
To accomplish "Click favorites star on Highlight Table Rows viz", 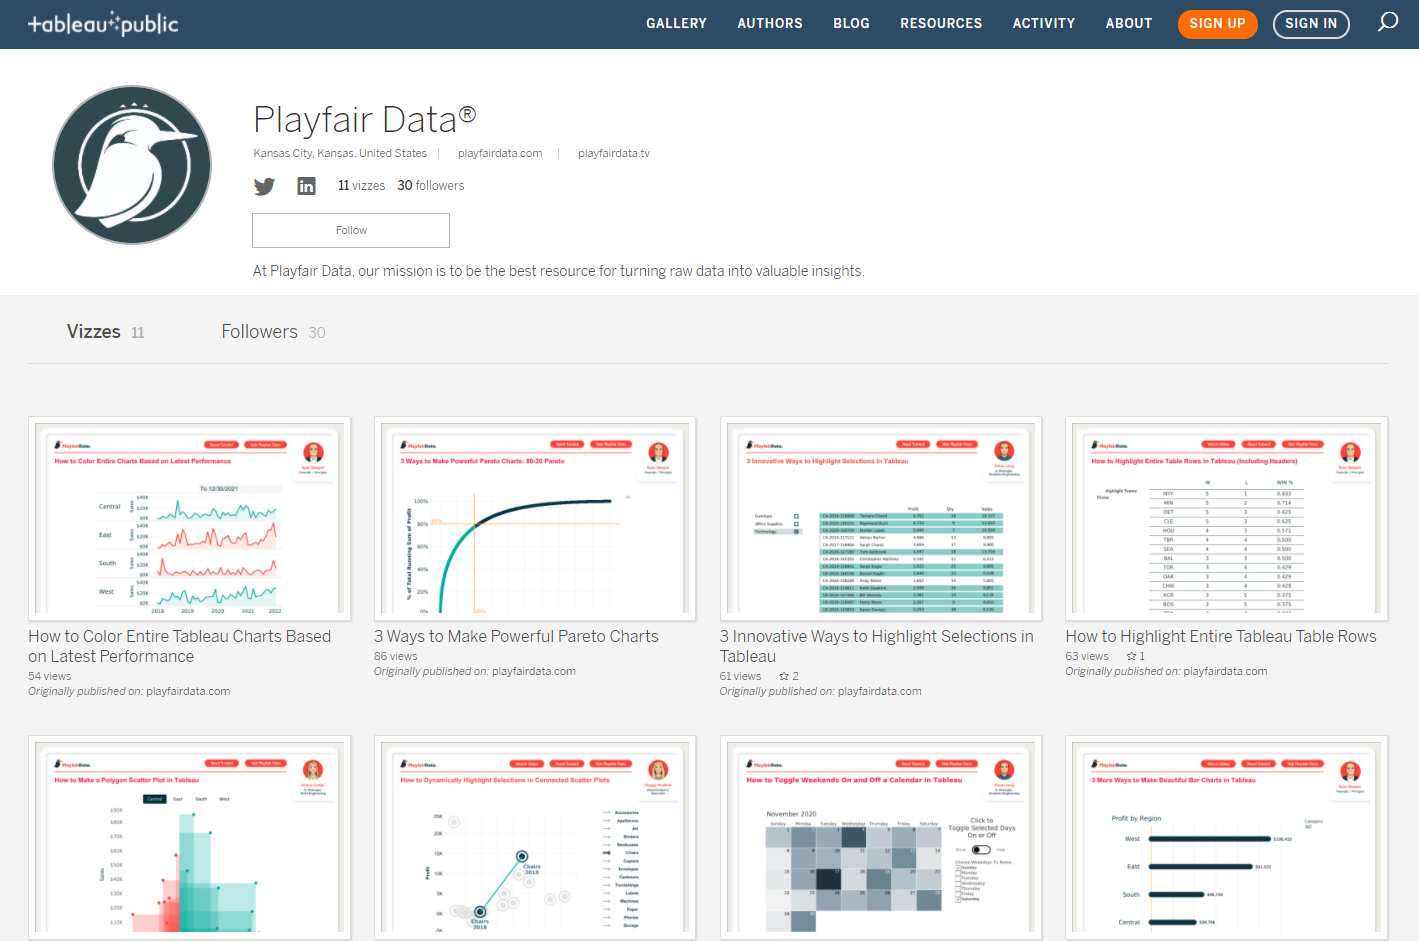I will (x=1131, y=657).
